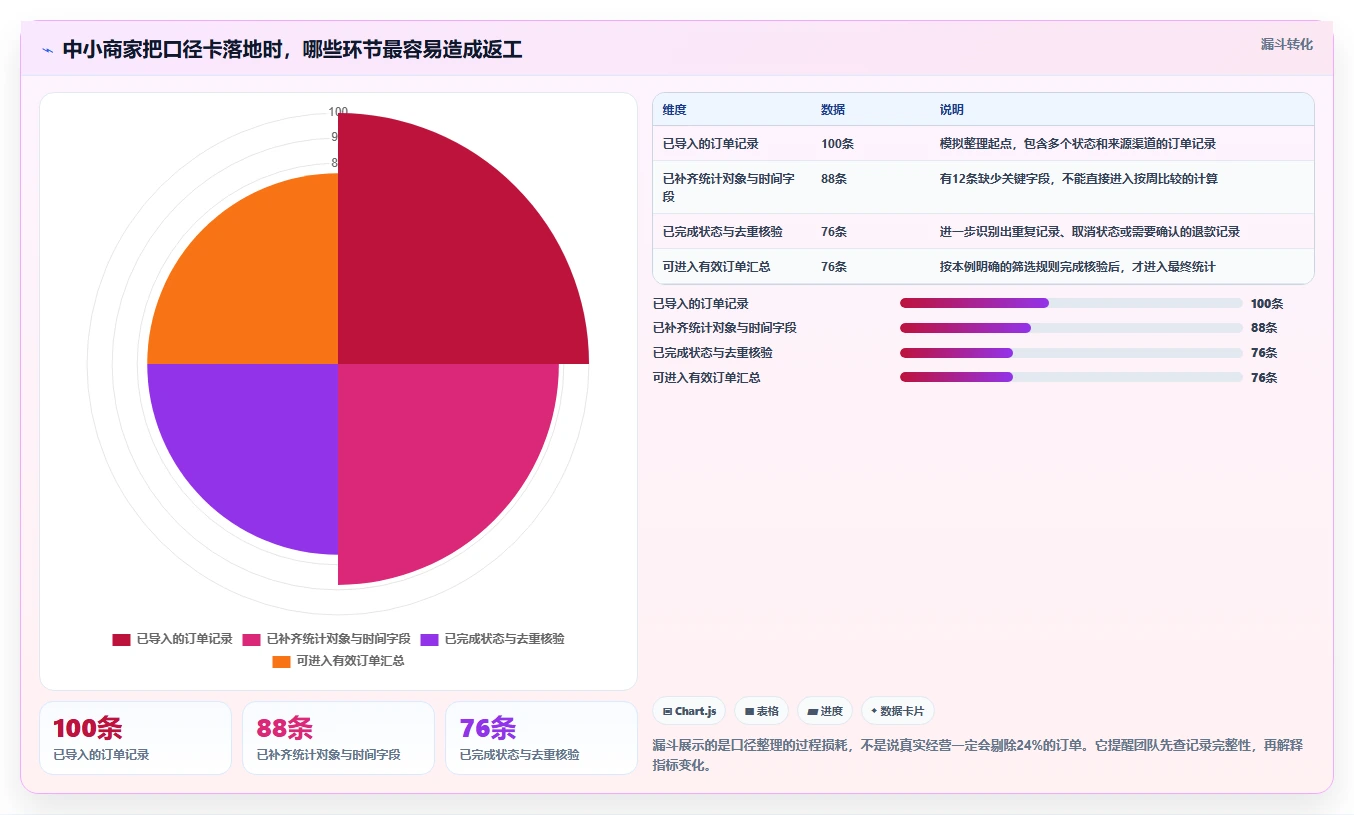Click the chart axis label 100

pyautogui.click(x=338, y=112)
